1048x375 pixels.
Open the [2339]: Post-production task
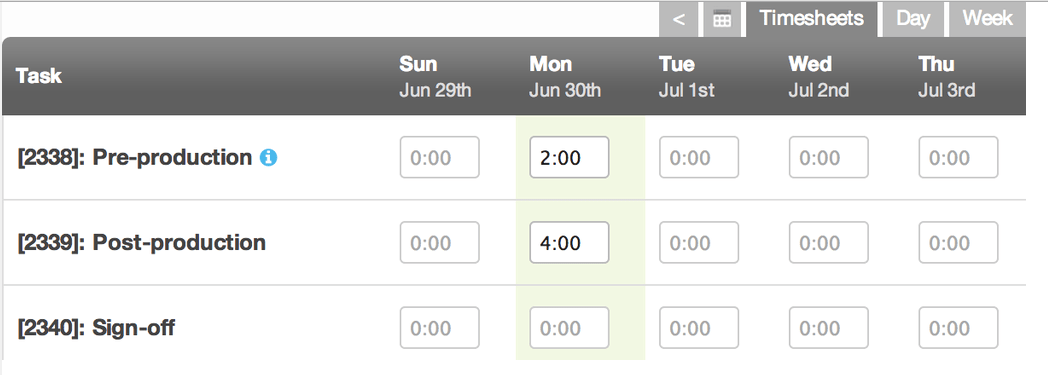[142, 243]
